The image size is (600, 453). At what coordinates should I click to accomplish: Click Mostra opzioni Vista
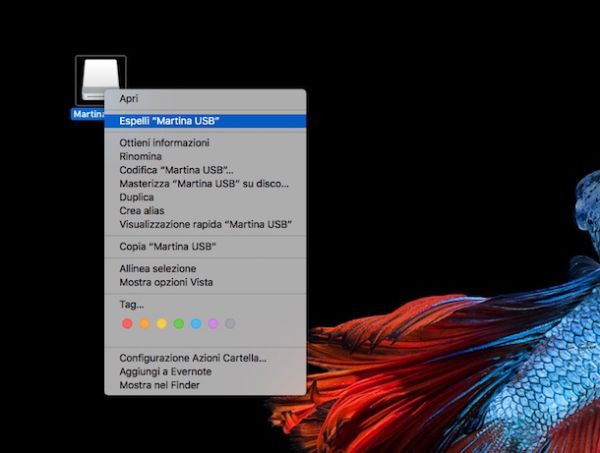[166, 282]
